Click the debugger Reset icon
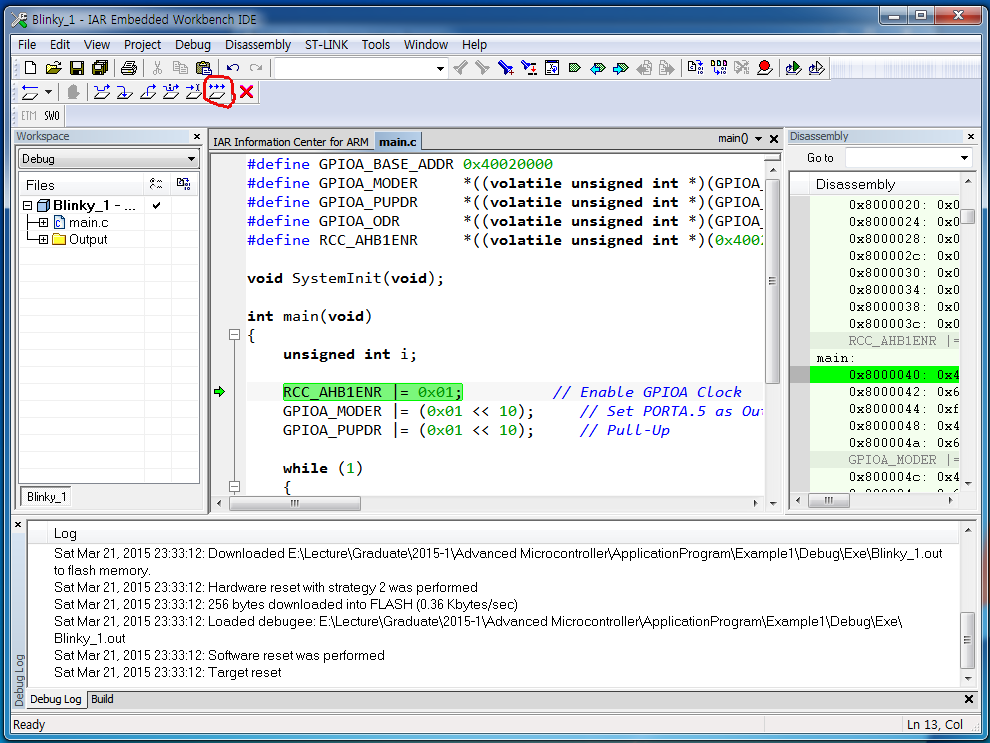This screenshot has height=743, width=990. 30,92
